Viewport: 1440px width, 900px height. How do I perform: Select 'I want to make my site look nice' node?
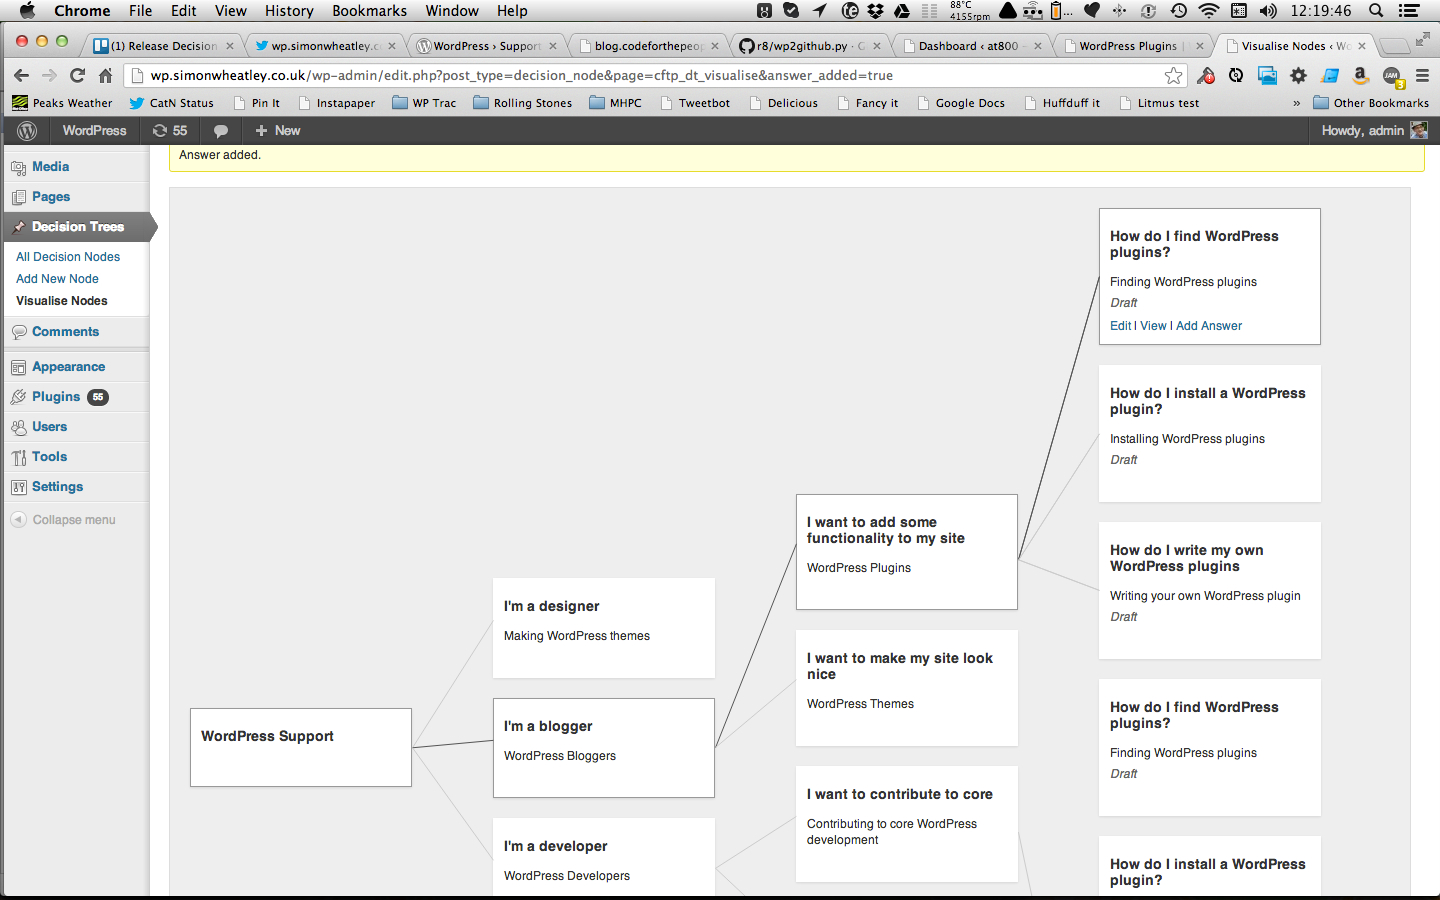907,688
